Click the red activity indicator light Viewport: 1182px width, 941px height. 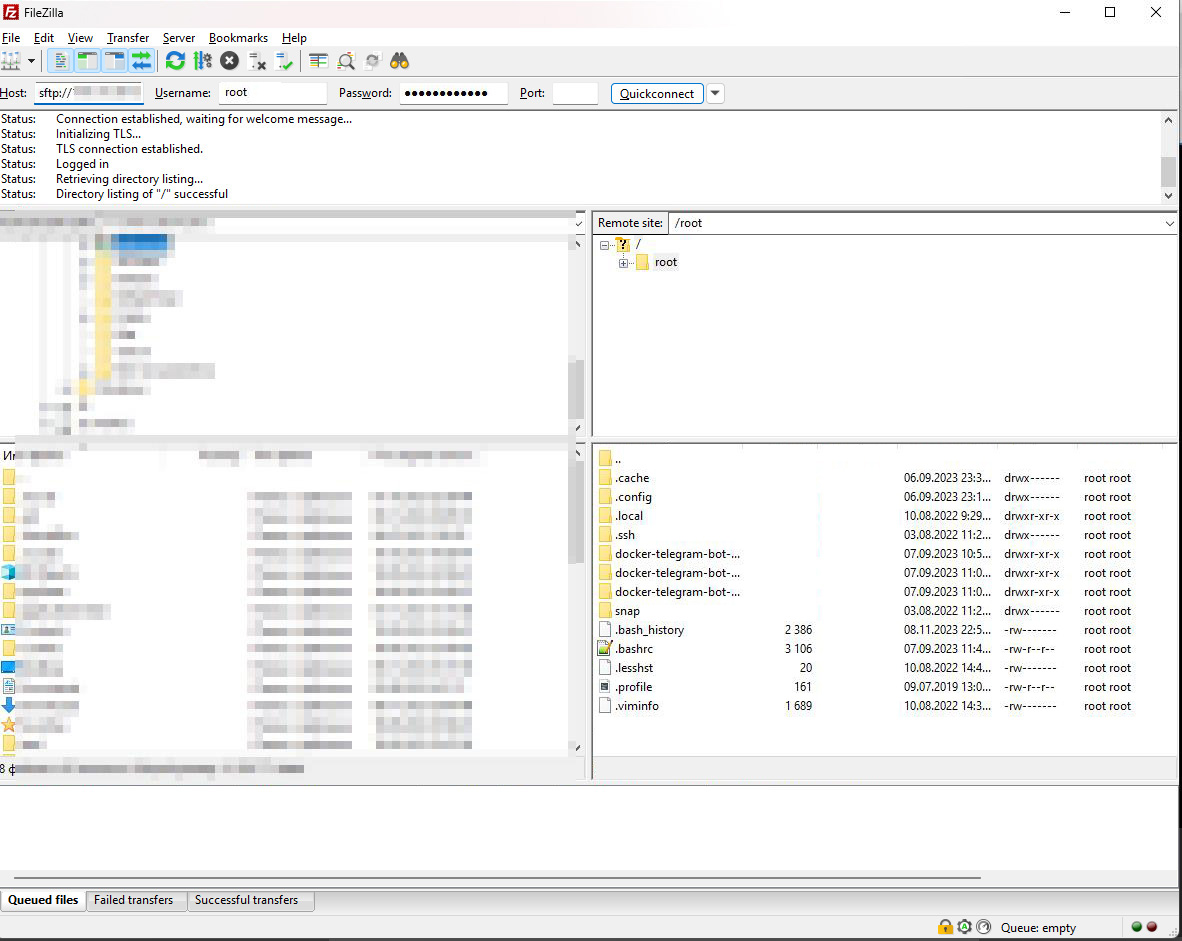click(x=1152, y=927)
